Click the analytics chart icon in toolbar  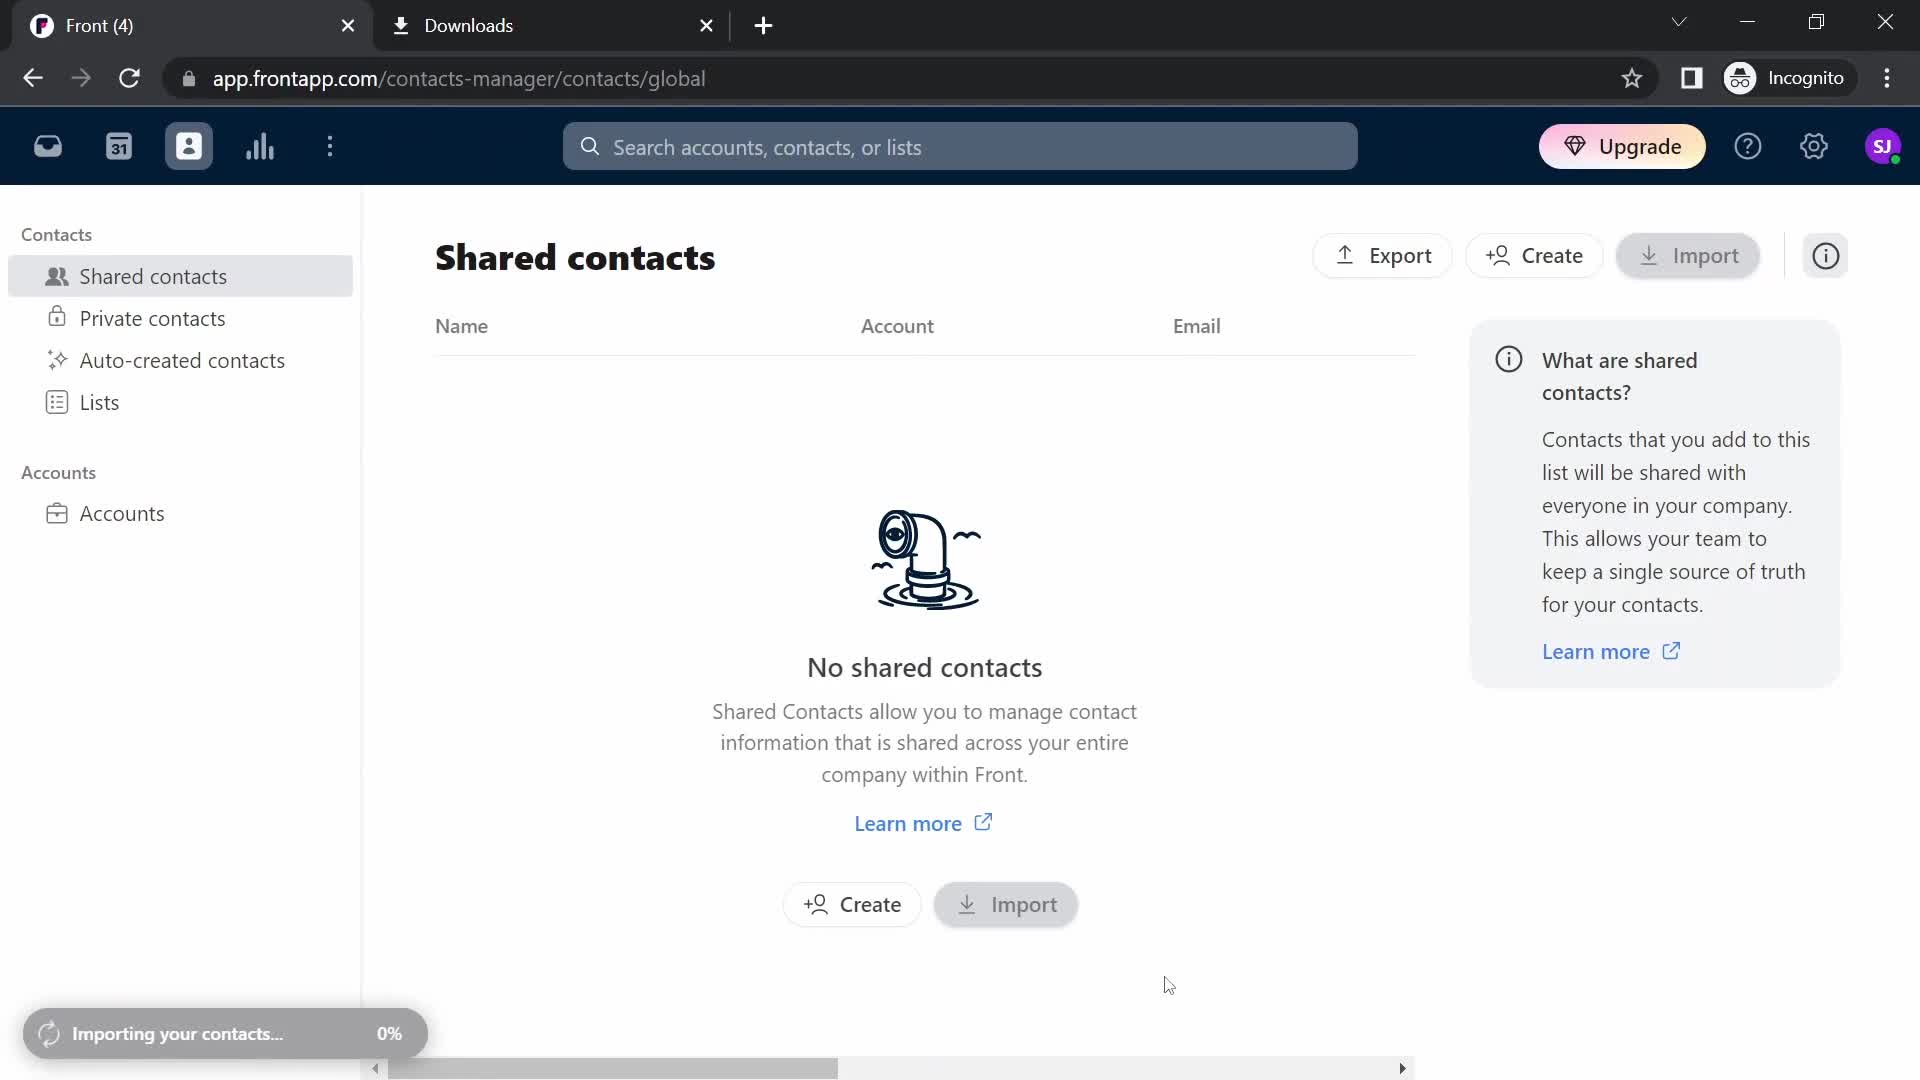[x=260, y=146]
